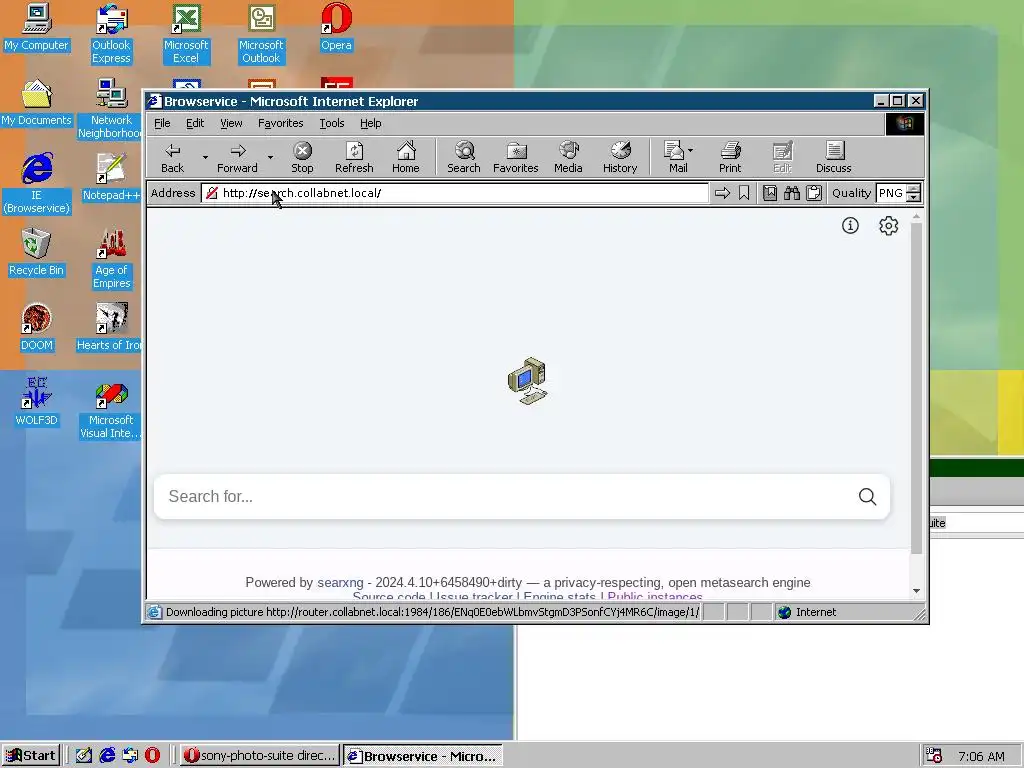This screenshot has height=768, width=1024.
Task: Expand the Back button history dropdown arrow
Action: click(205, 157)
